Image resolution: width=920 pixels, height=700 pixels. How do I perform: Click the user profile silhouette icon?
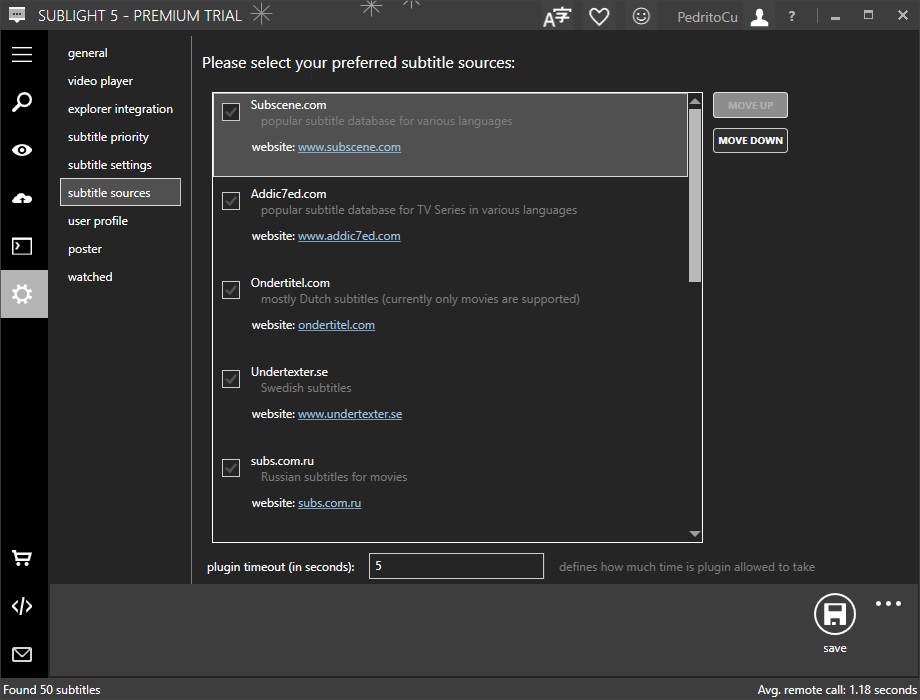pos(759,16)
